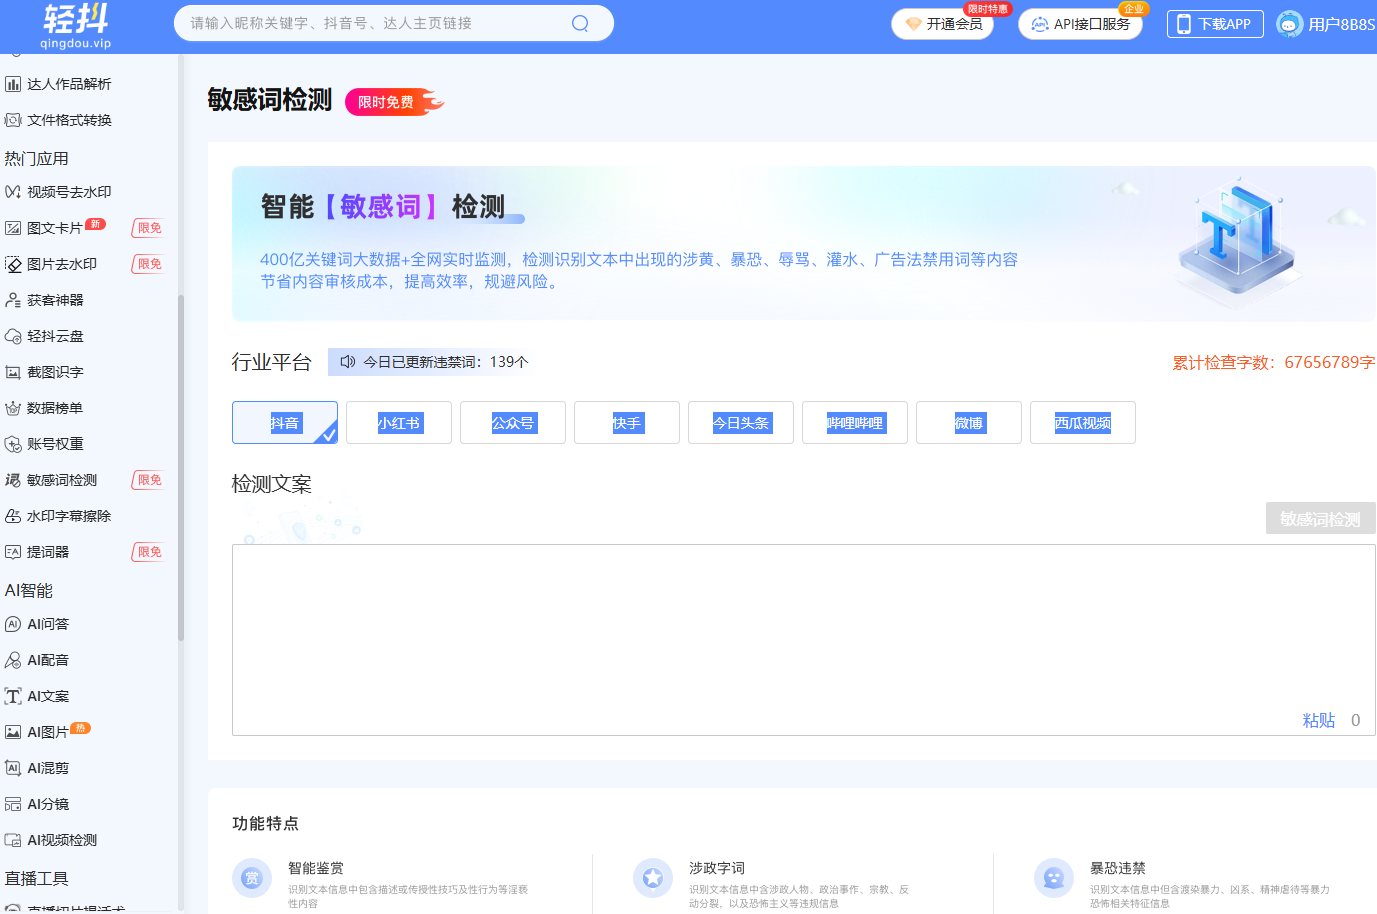This screenshot has height=914, width=1377.
Task: Click the AI图片 sidebar icon
Action: (13, 732)
